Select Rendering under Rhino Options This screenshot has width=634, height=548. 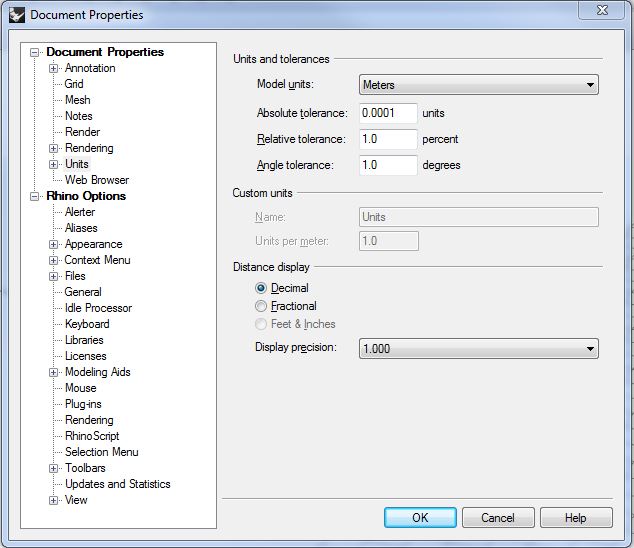click(x=89, y=420)
